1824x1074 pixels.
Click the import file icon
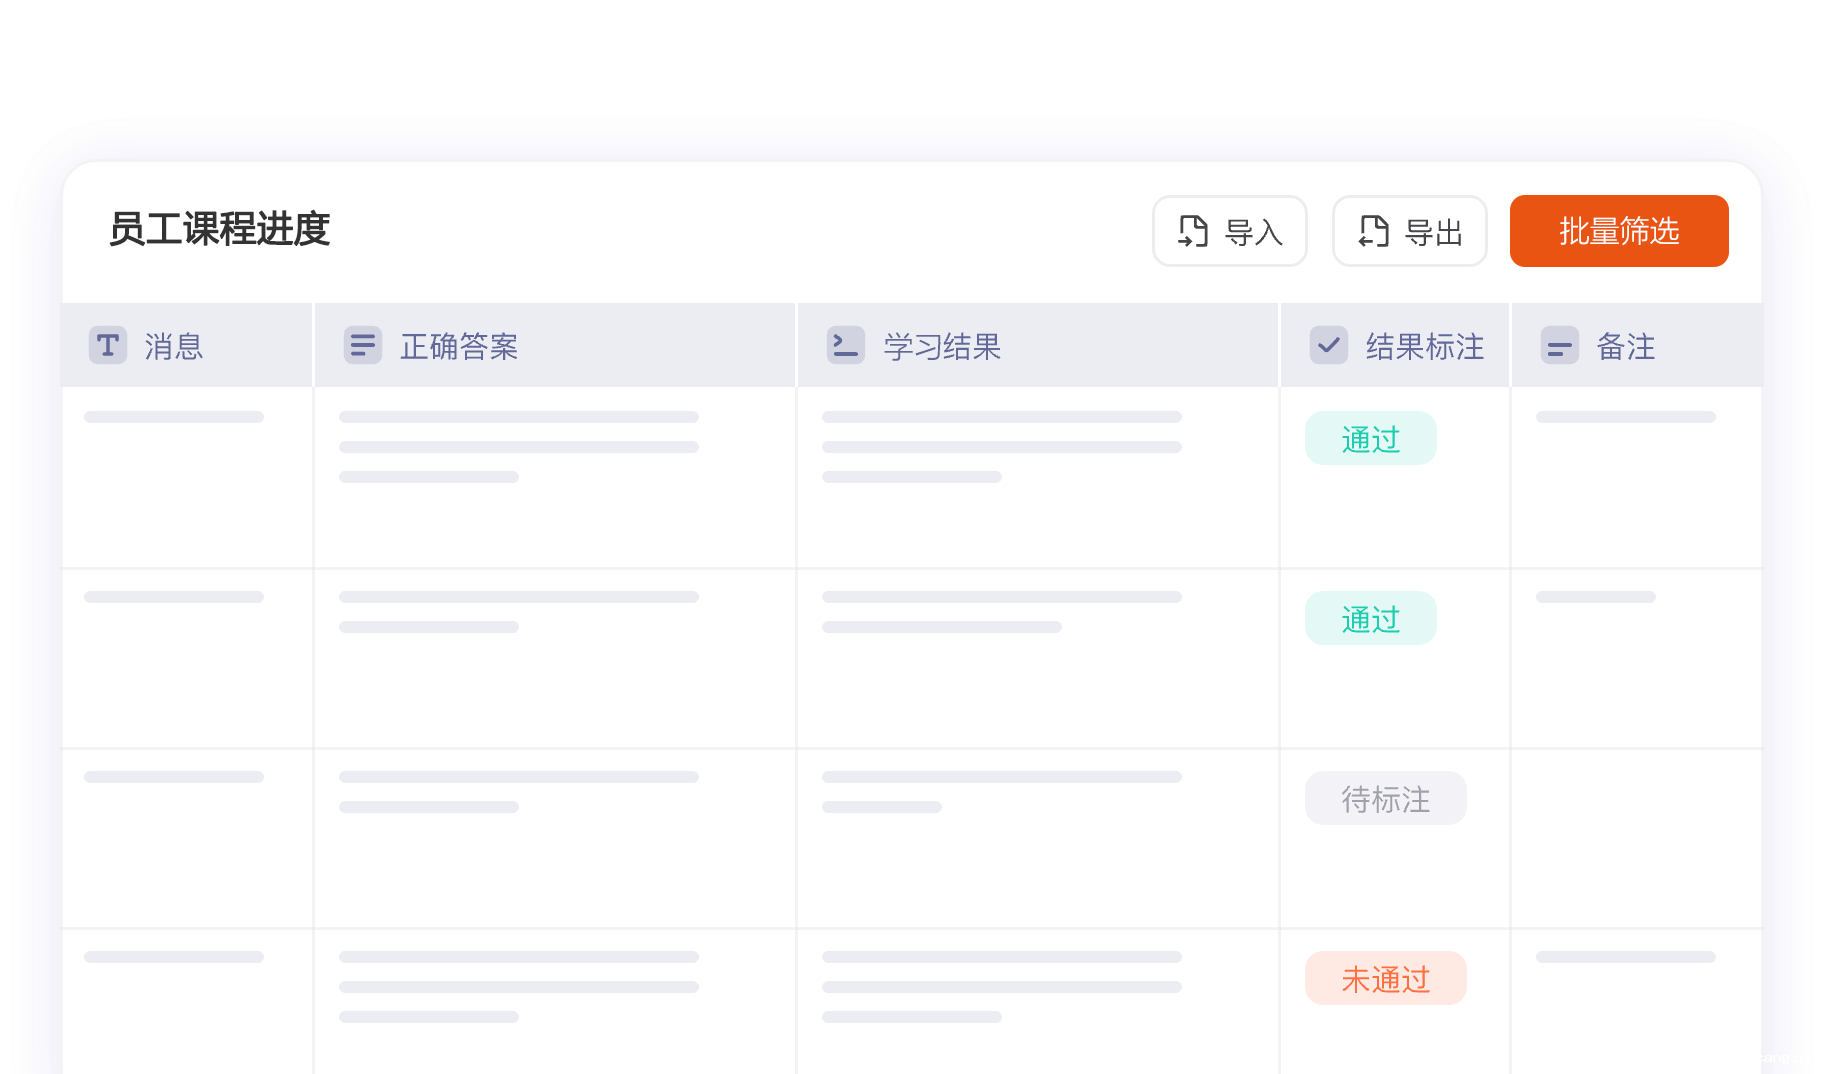(1193, 231)
